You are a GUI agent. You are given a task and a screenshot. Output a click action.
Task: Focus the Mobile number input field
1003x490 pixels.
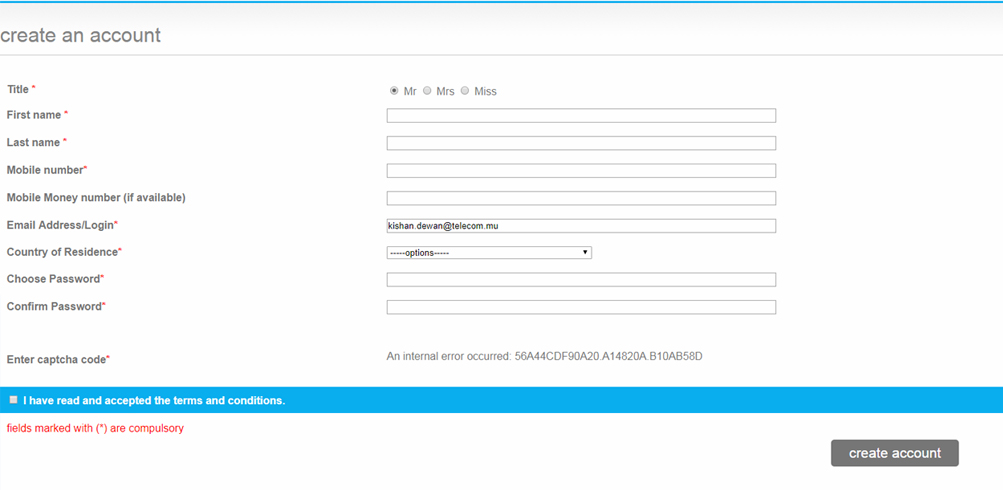(x=581, y=171)
